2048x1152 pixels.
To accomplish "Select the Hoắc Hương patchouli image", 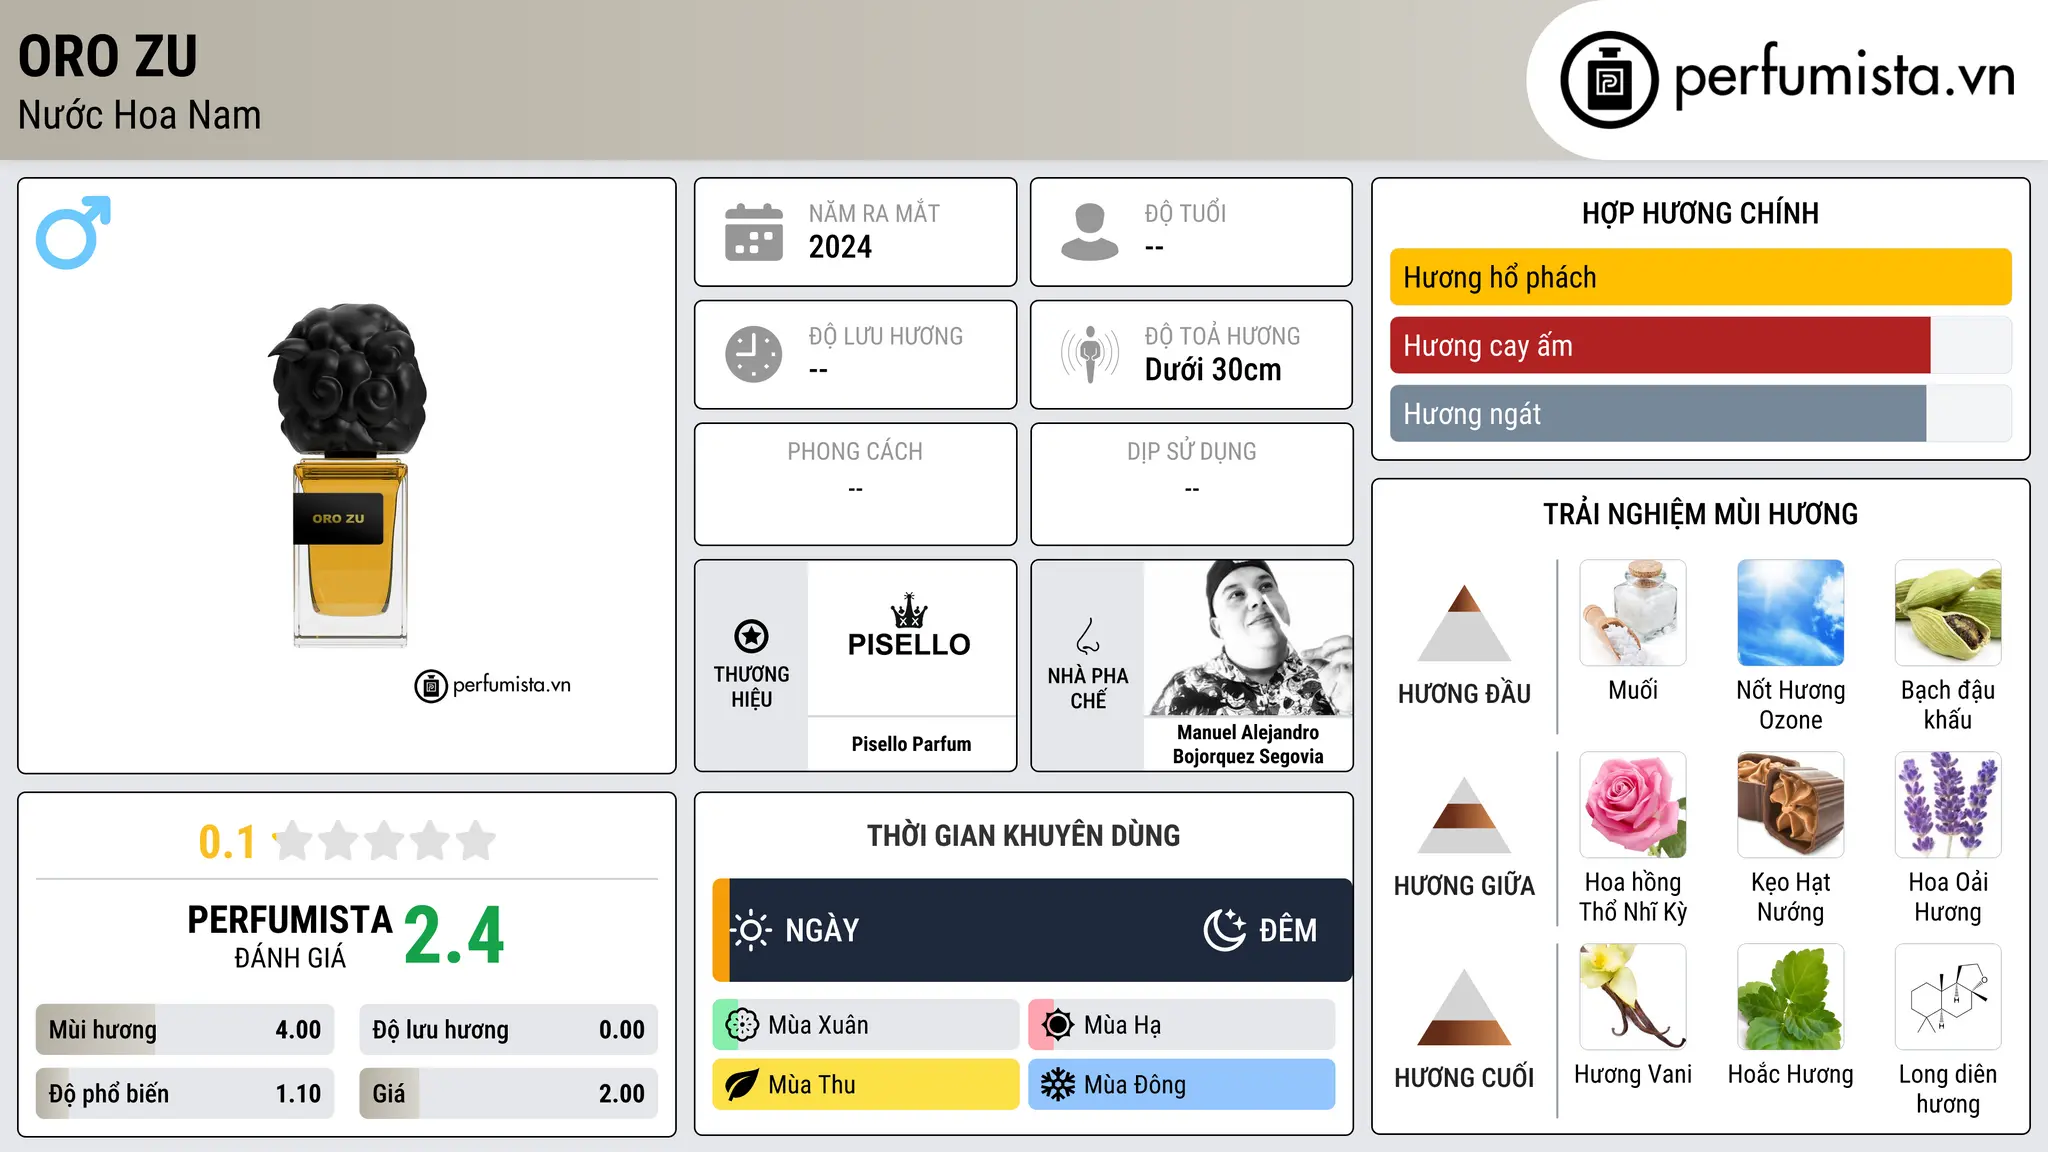I will 1790,997.
